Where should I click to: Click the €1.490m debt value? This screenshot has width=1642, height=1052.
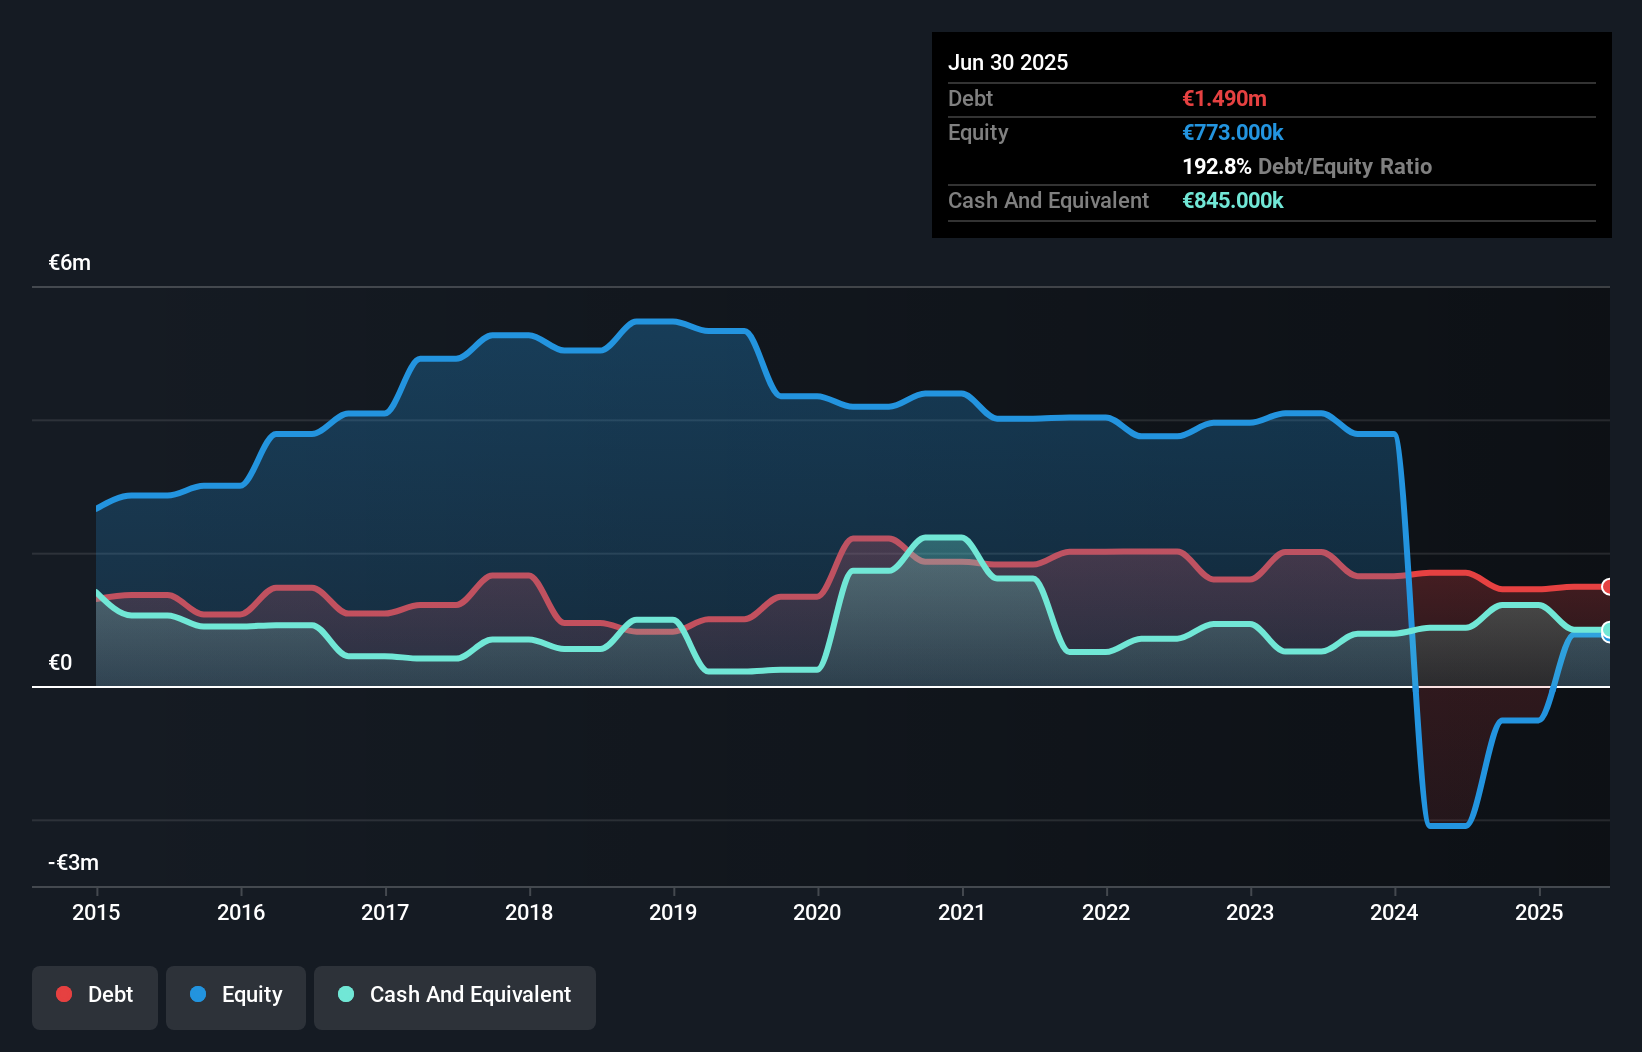click(1225, 98)
